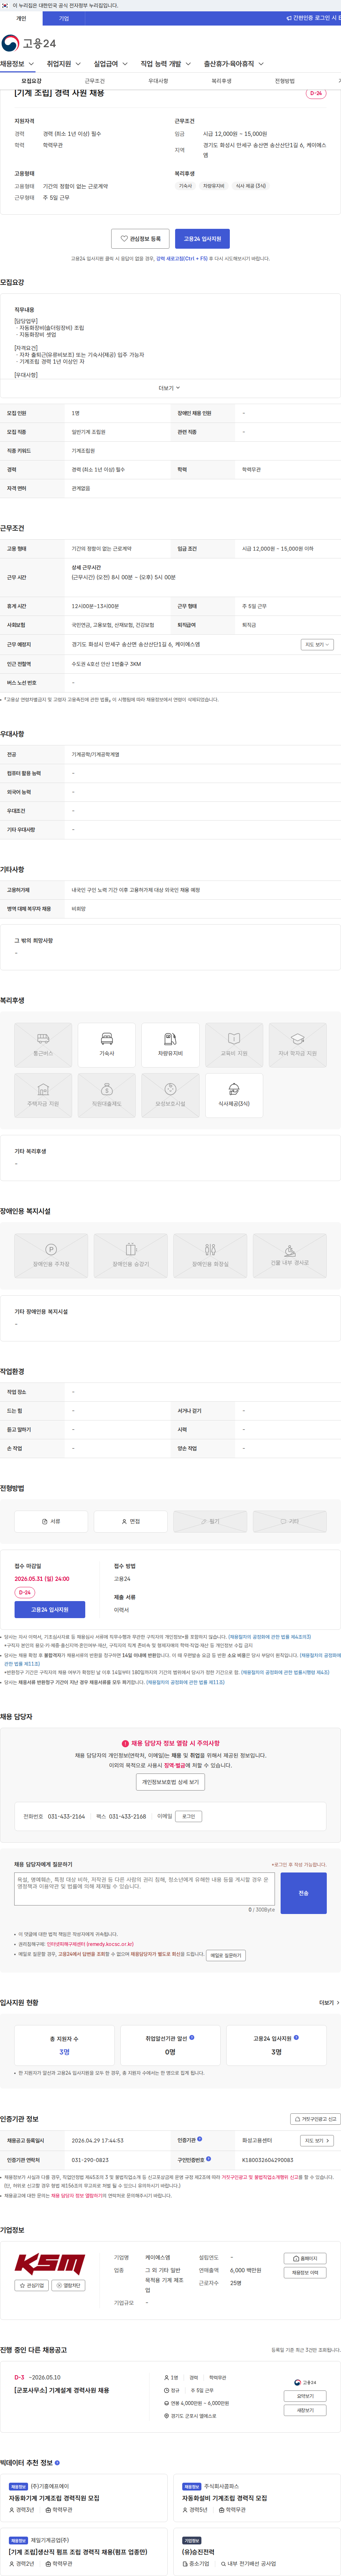Viewport: 341px width, 2576px height.
Task: Jump to the 근무조건 section tab
Action: click(94, 81)
